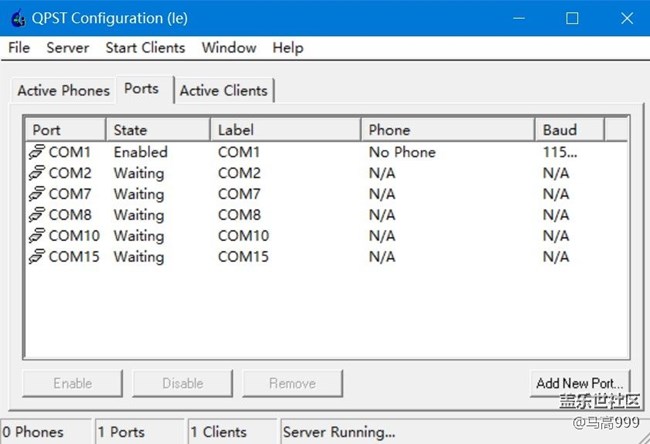Open the Window menu
This screenshot has height=444, width=650.
point(228,48)
